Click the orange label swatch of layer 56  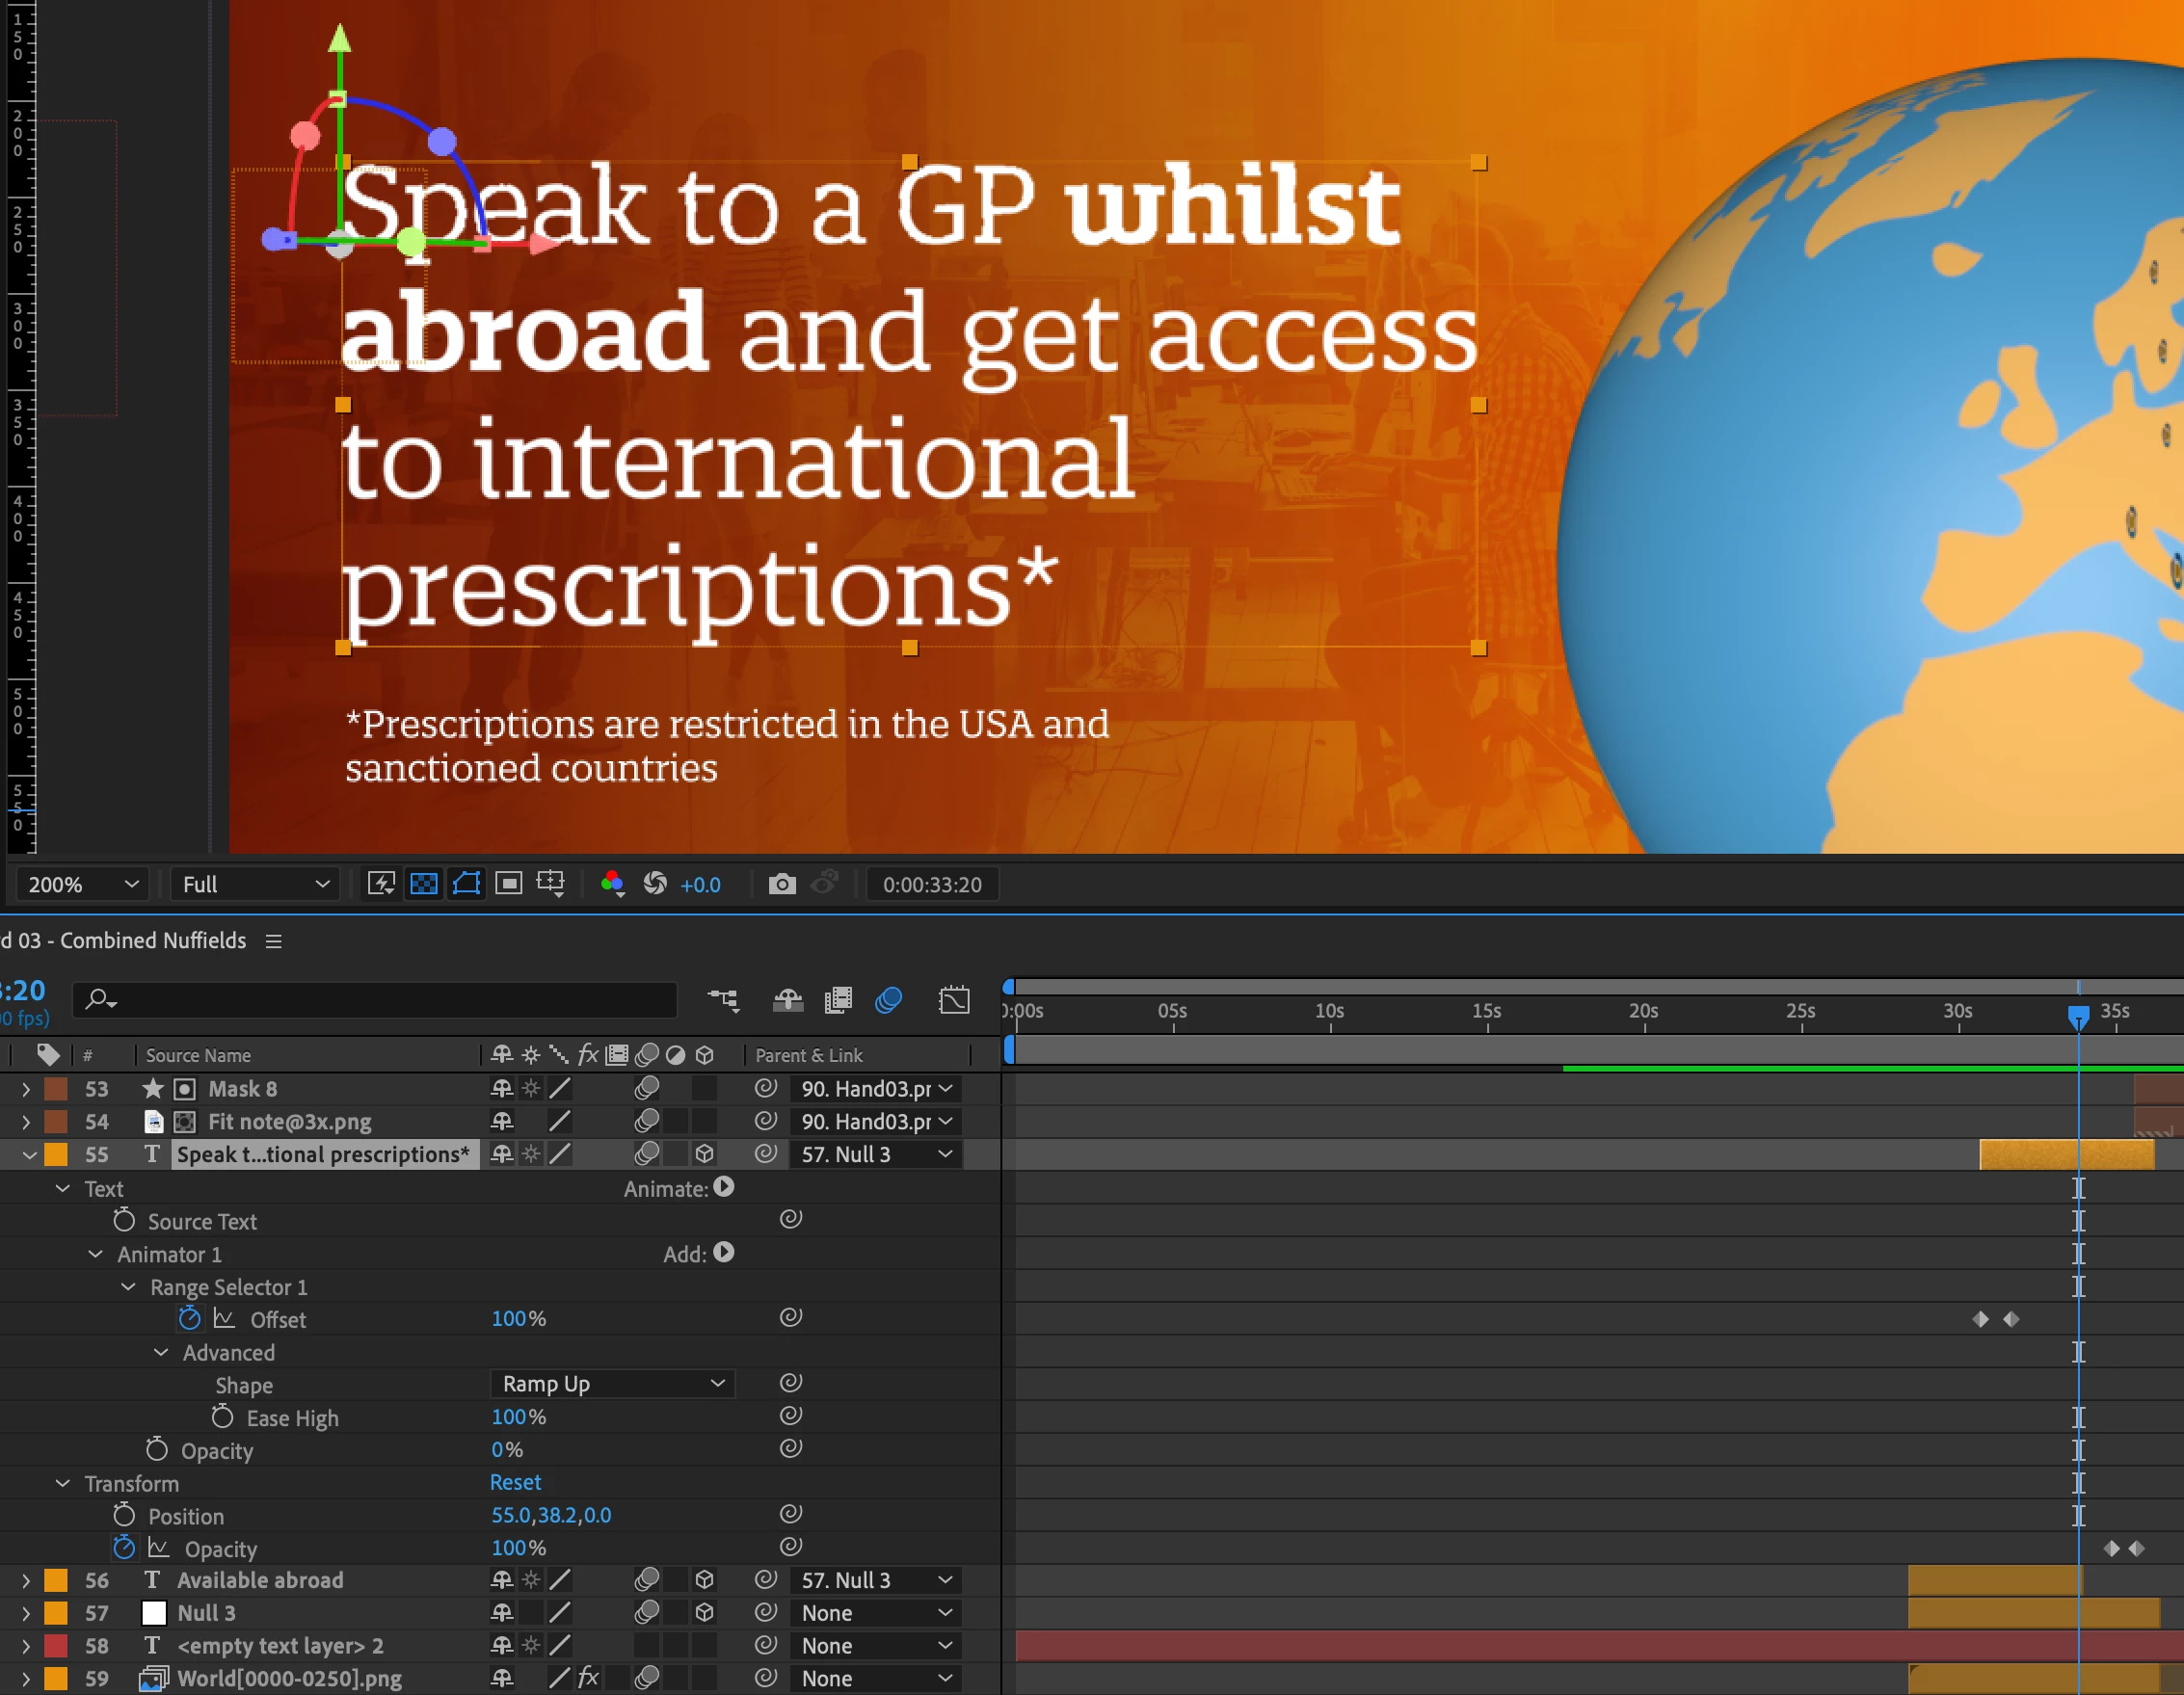click(56, 1580)
